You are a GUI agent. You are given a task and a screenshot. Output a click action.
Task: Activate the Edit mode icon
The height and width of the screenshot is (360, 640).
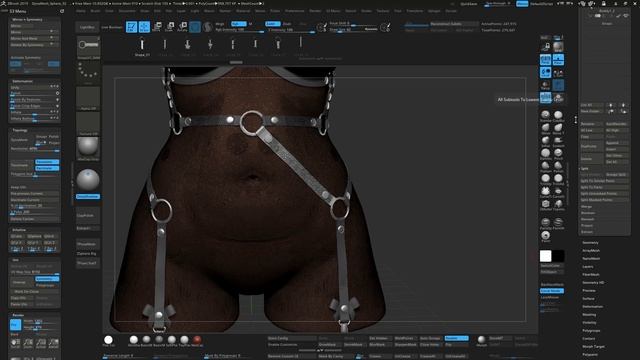pyautogui.click(x=131, y=27)
